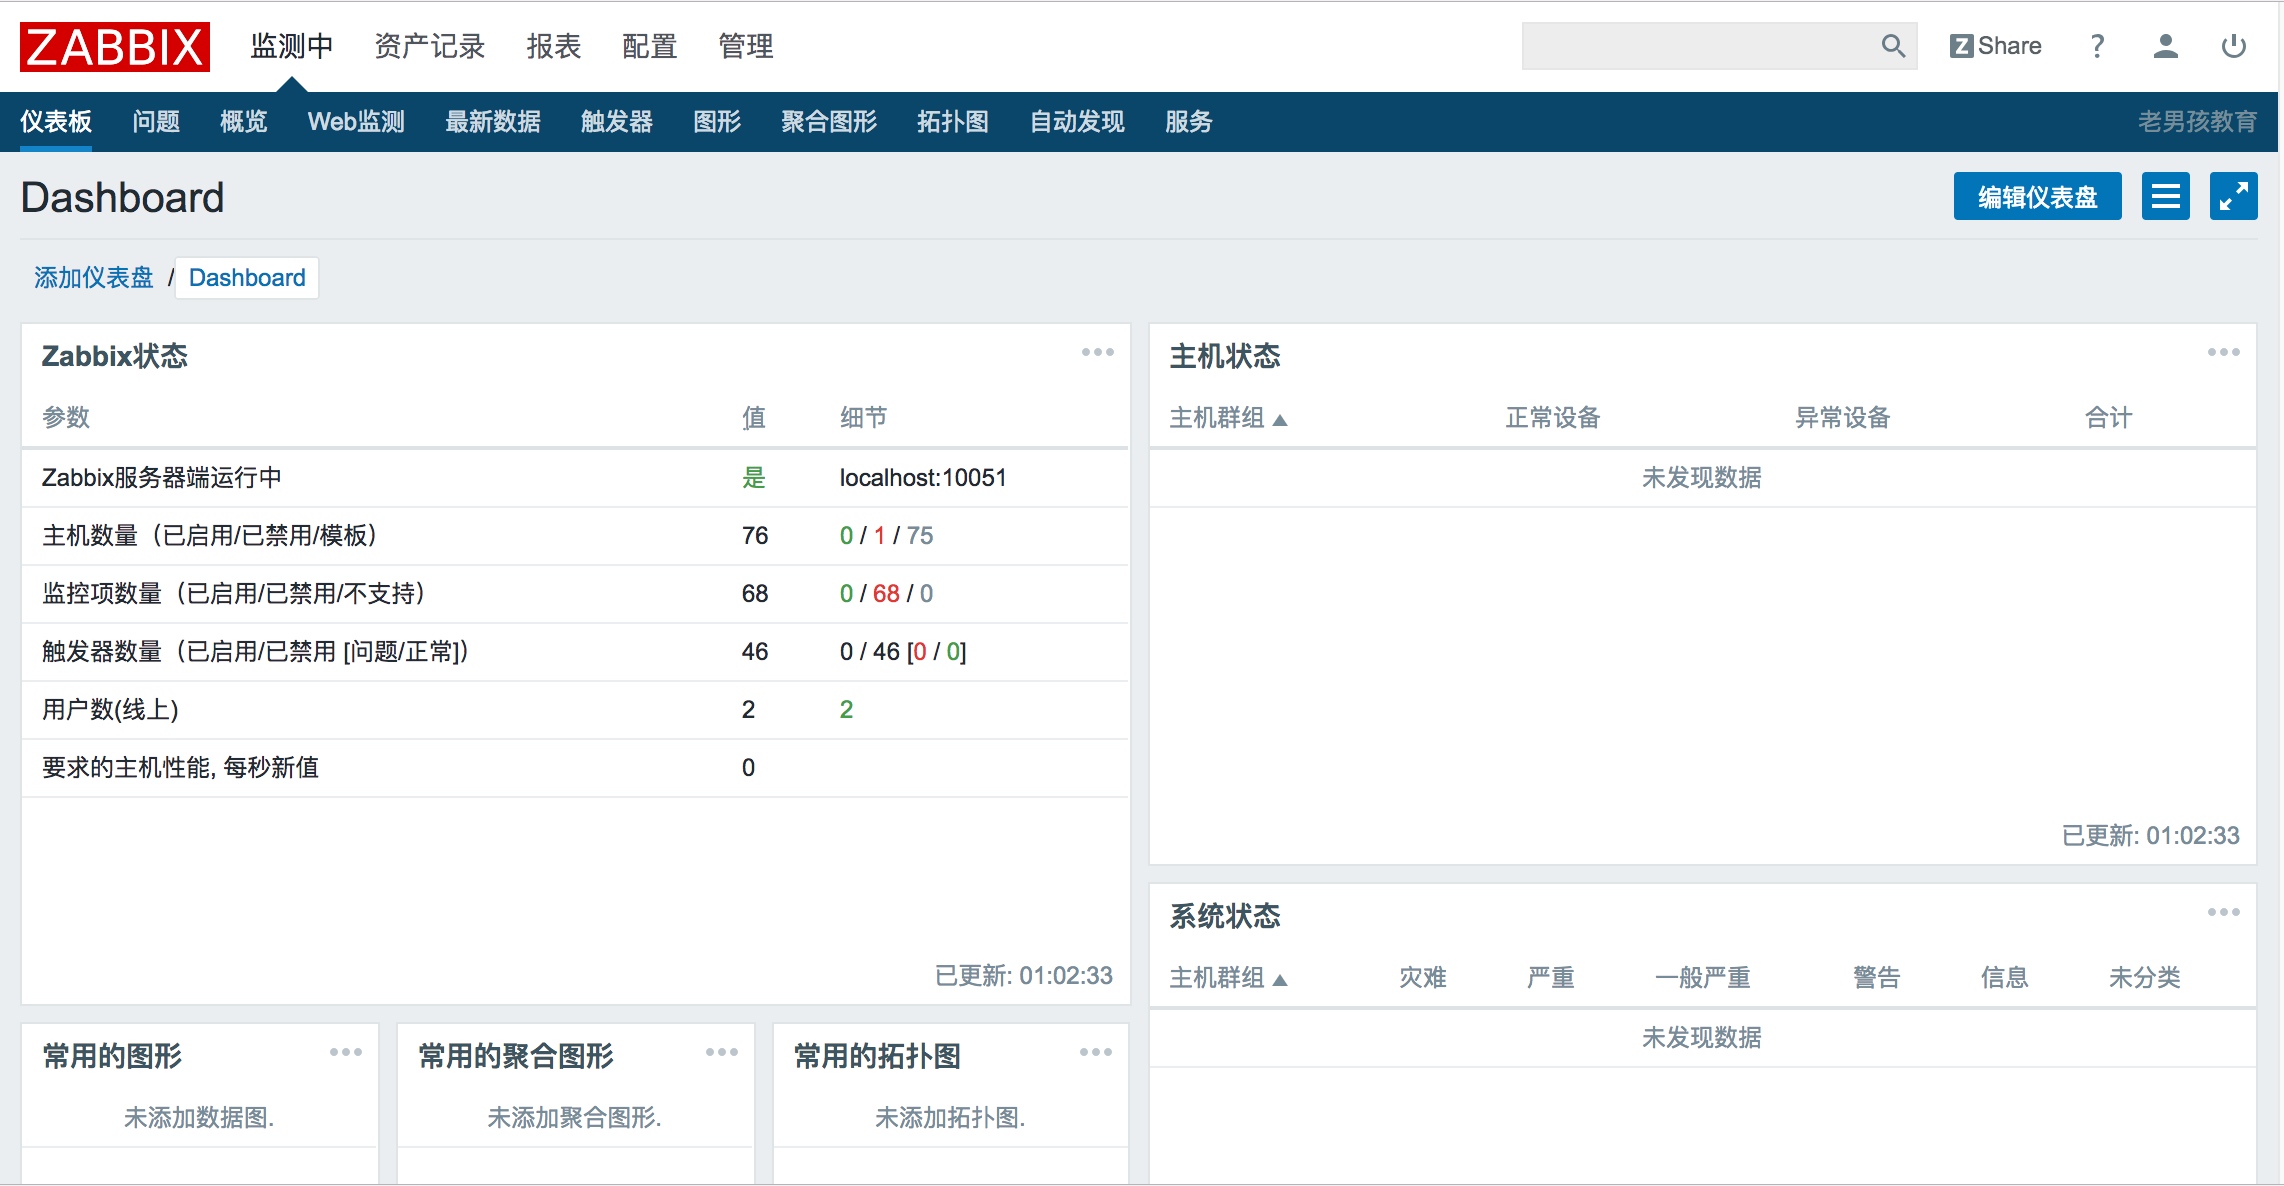Viewport: 2284px width, 1186px height.
Task: Go to the 概览 submenu tab
Action: click(x=244, y=122)
